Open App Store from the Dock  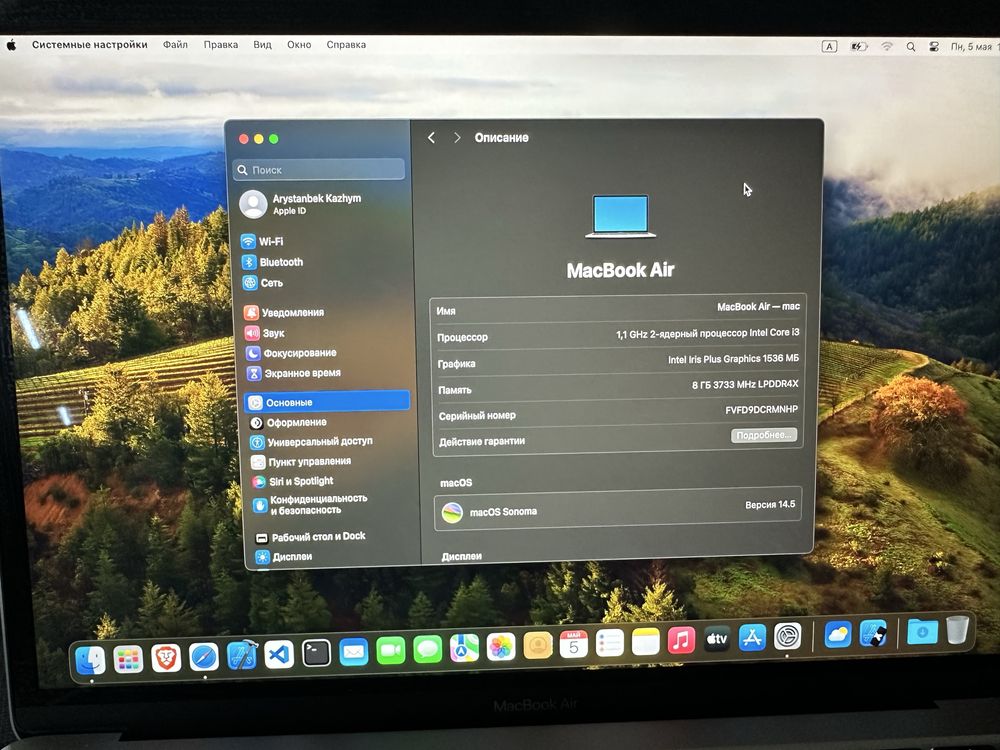pos(753,637)
